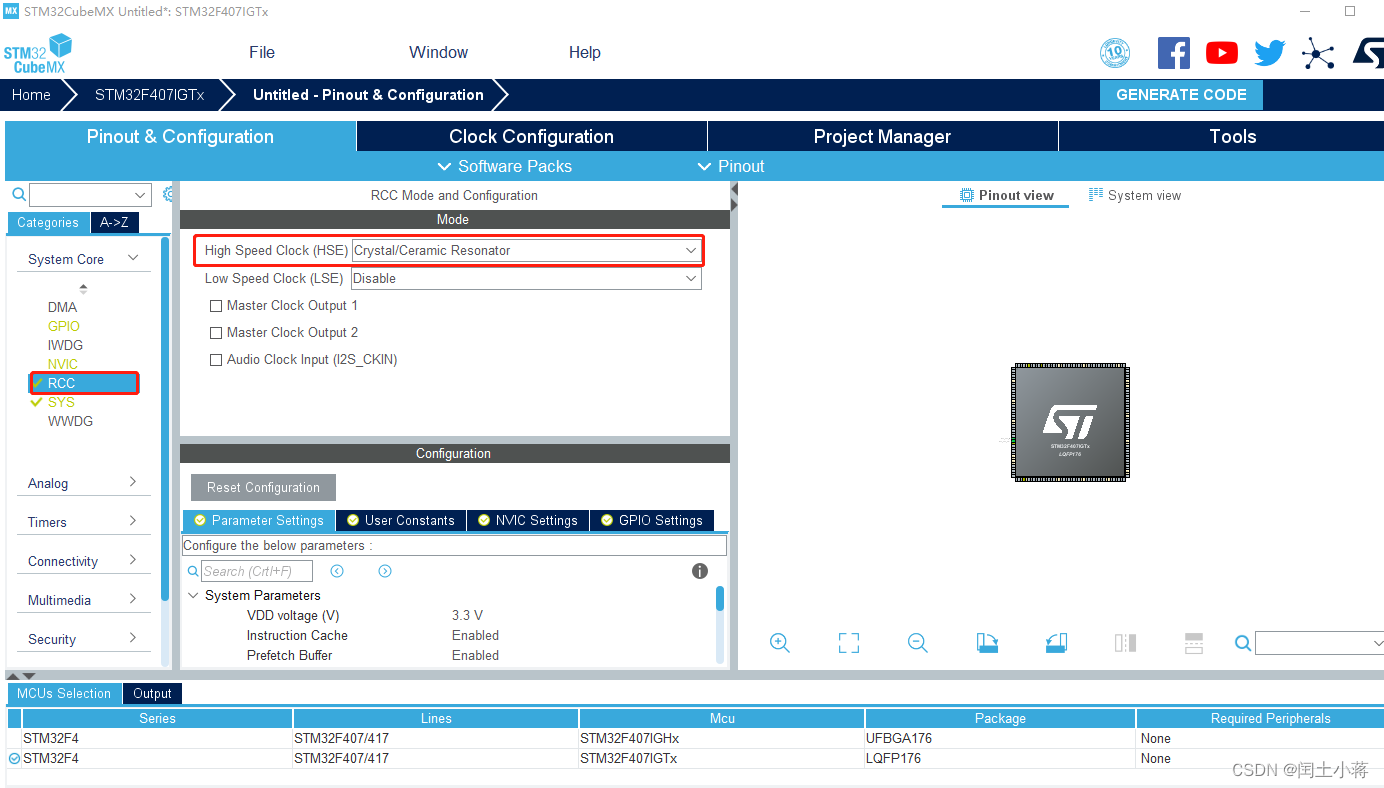Open the category settings gear icon
The width and height of the screenshot is (1384, 788).
169,194
